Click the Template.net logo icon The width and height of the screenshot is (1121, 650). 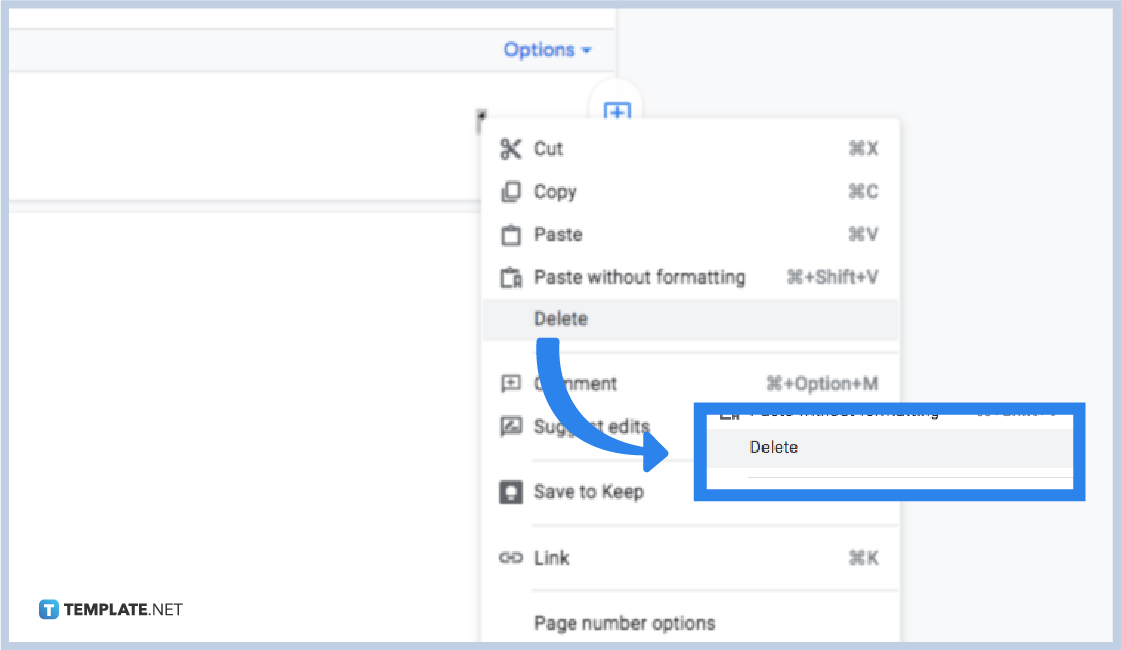[47, 607]
